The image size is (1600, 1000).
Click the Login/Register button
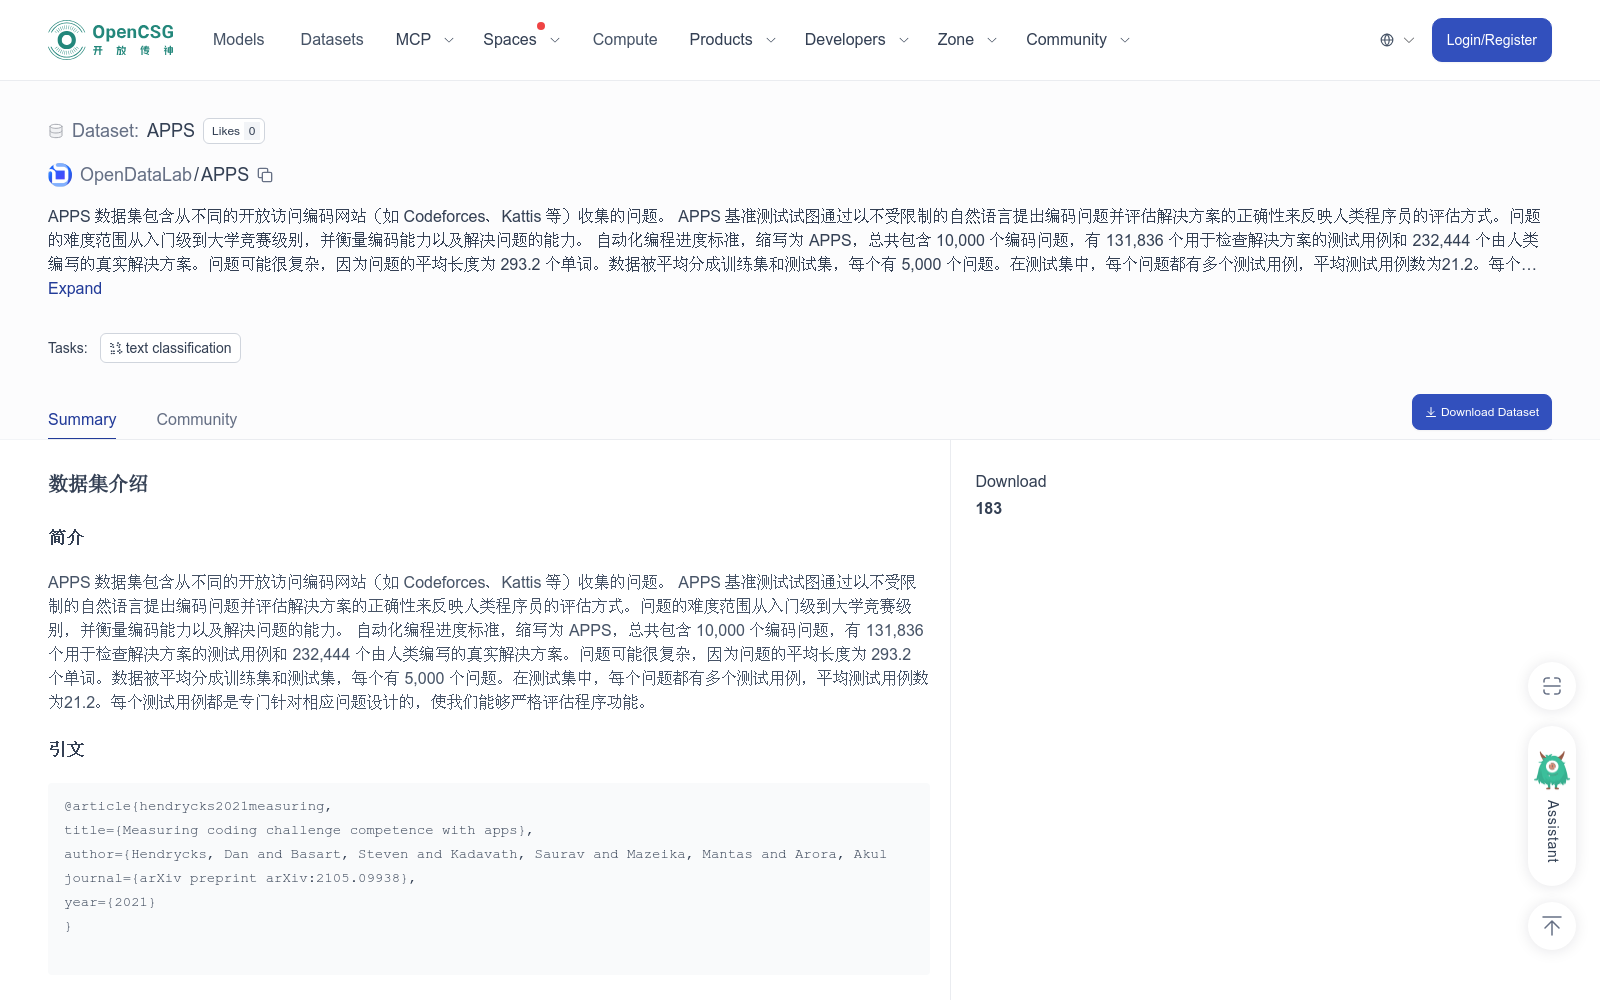coord(1491,40)
